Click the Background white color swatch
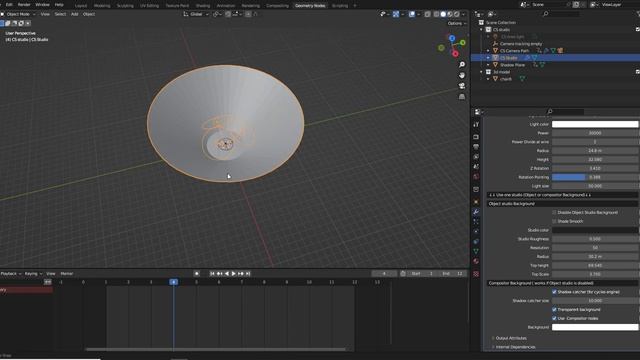This screenshot has width=640, height=360. pos(595,327)
